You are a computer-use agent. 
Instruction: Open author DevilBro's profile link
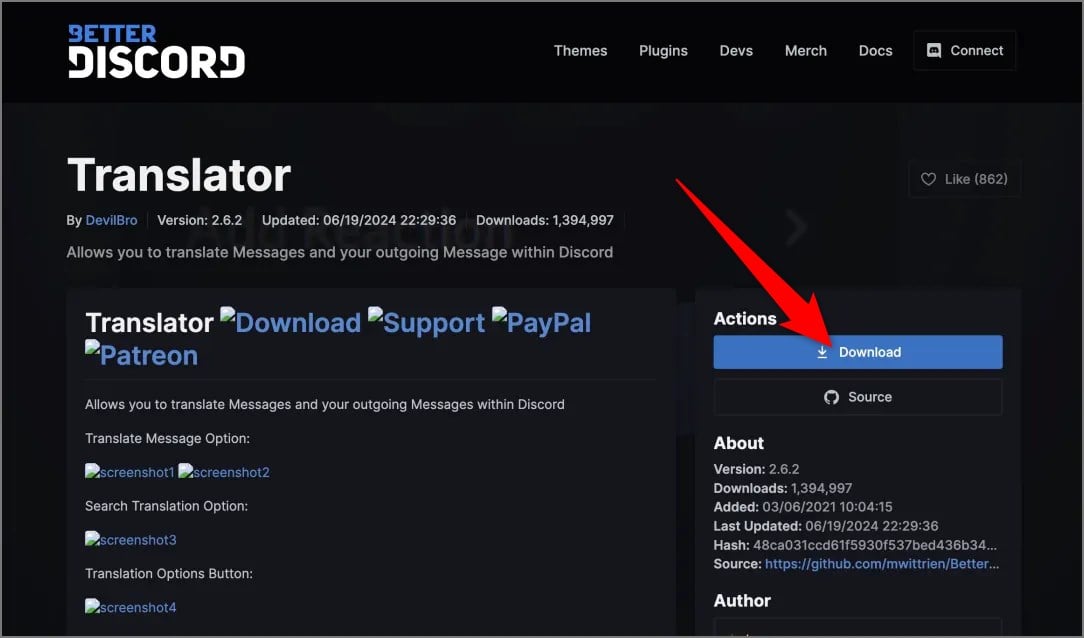pos(111,220)
